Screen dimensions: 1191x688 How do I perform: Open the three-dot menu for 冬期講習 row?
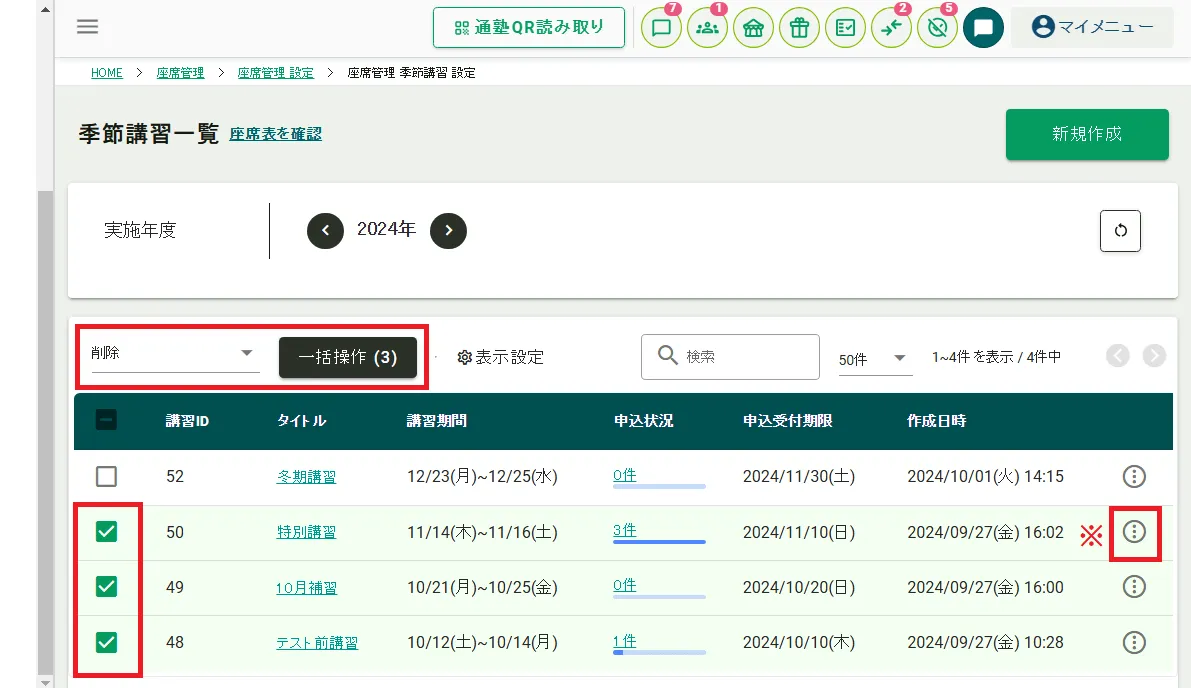coord(1134,477)
